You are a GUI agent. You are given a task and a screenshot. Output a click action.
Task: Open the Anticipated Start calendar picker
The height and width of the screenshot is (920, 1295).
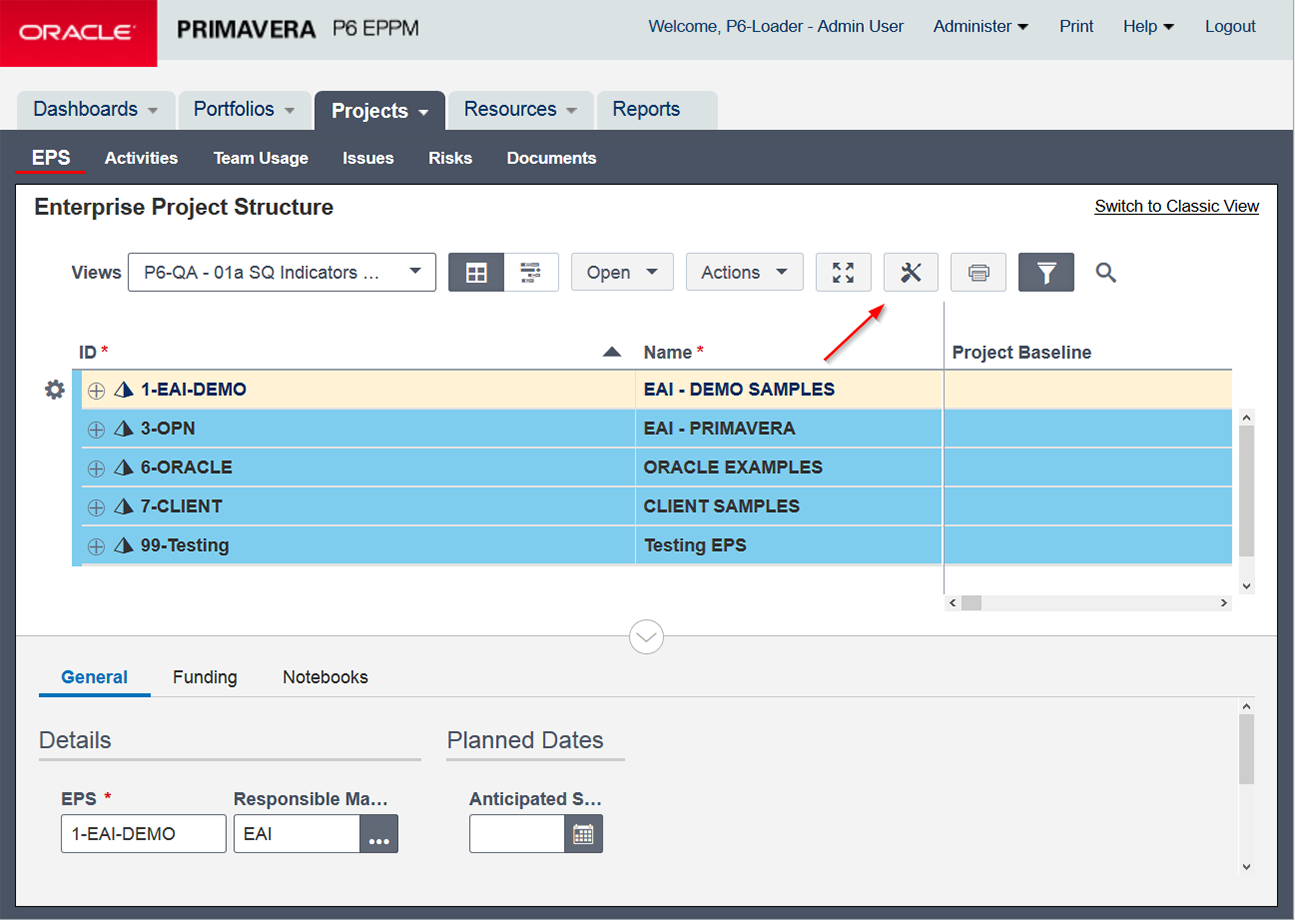click(x=584, y=834)
